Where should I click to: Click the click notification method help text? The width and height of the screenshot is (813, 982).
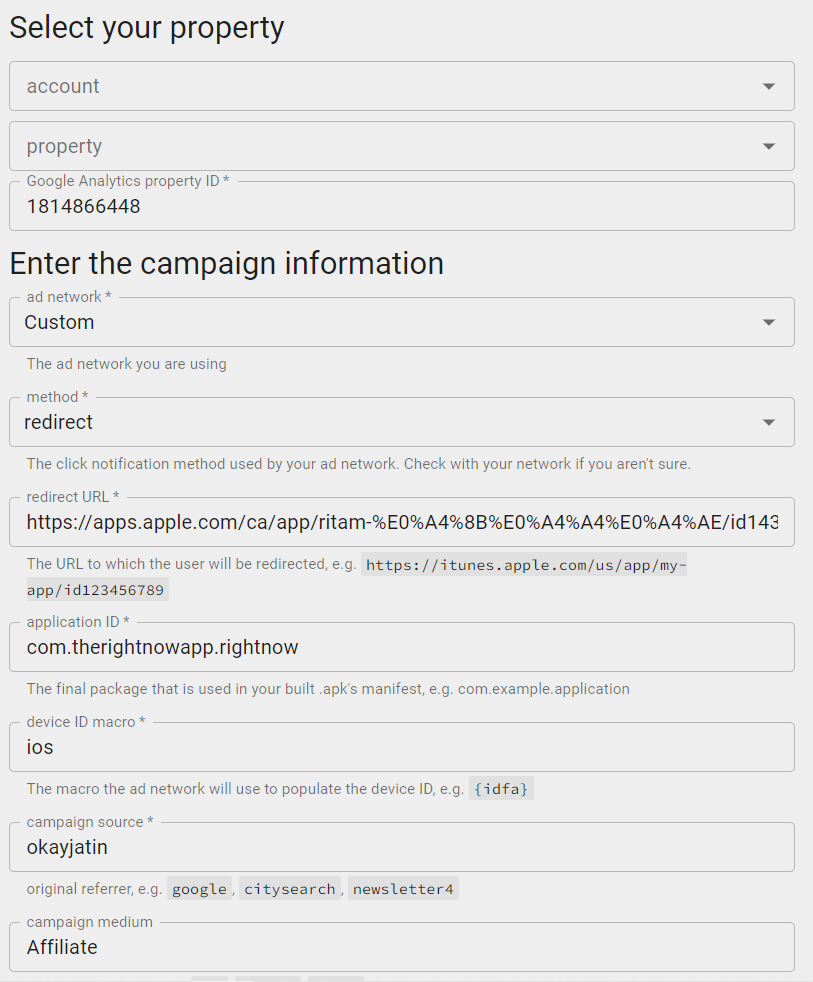coord(358,464)
